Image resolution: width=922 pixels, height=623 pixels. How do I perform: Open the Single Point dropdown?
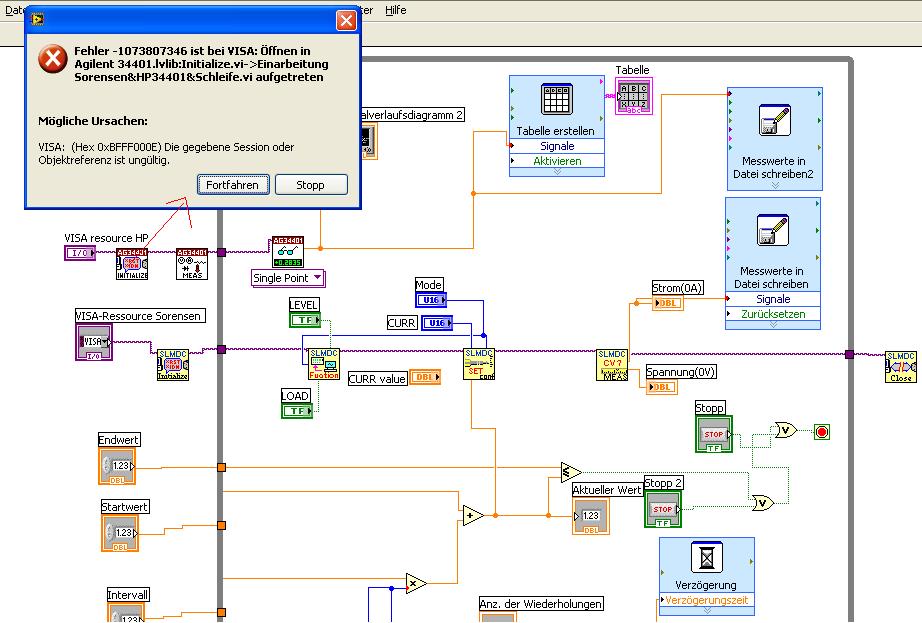(288, 278)
